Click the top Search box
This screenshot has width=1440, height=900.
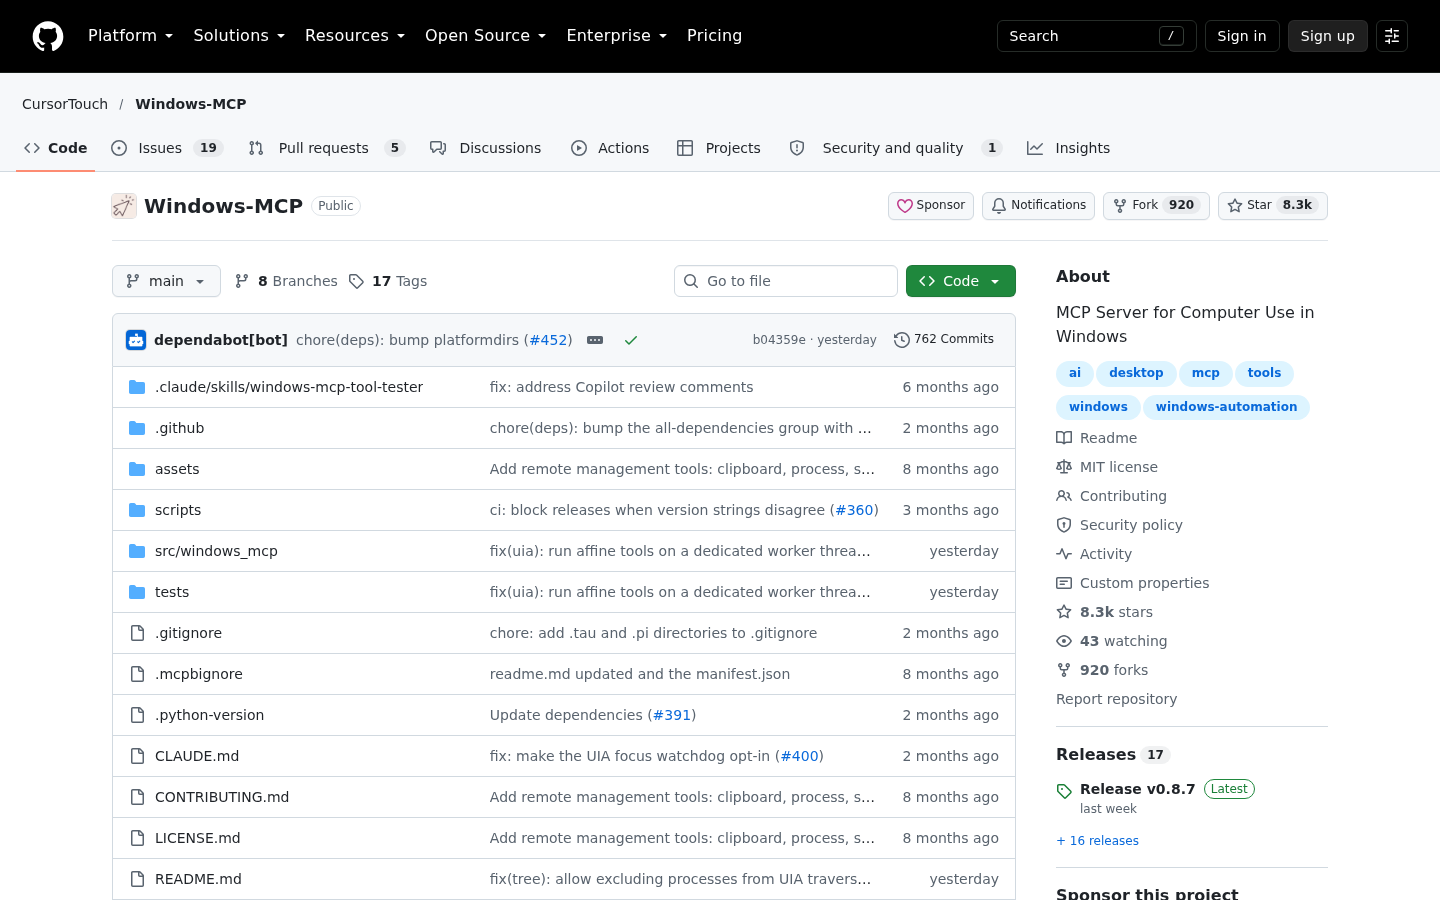tap(1097, 36)
